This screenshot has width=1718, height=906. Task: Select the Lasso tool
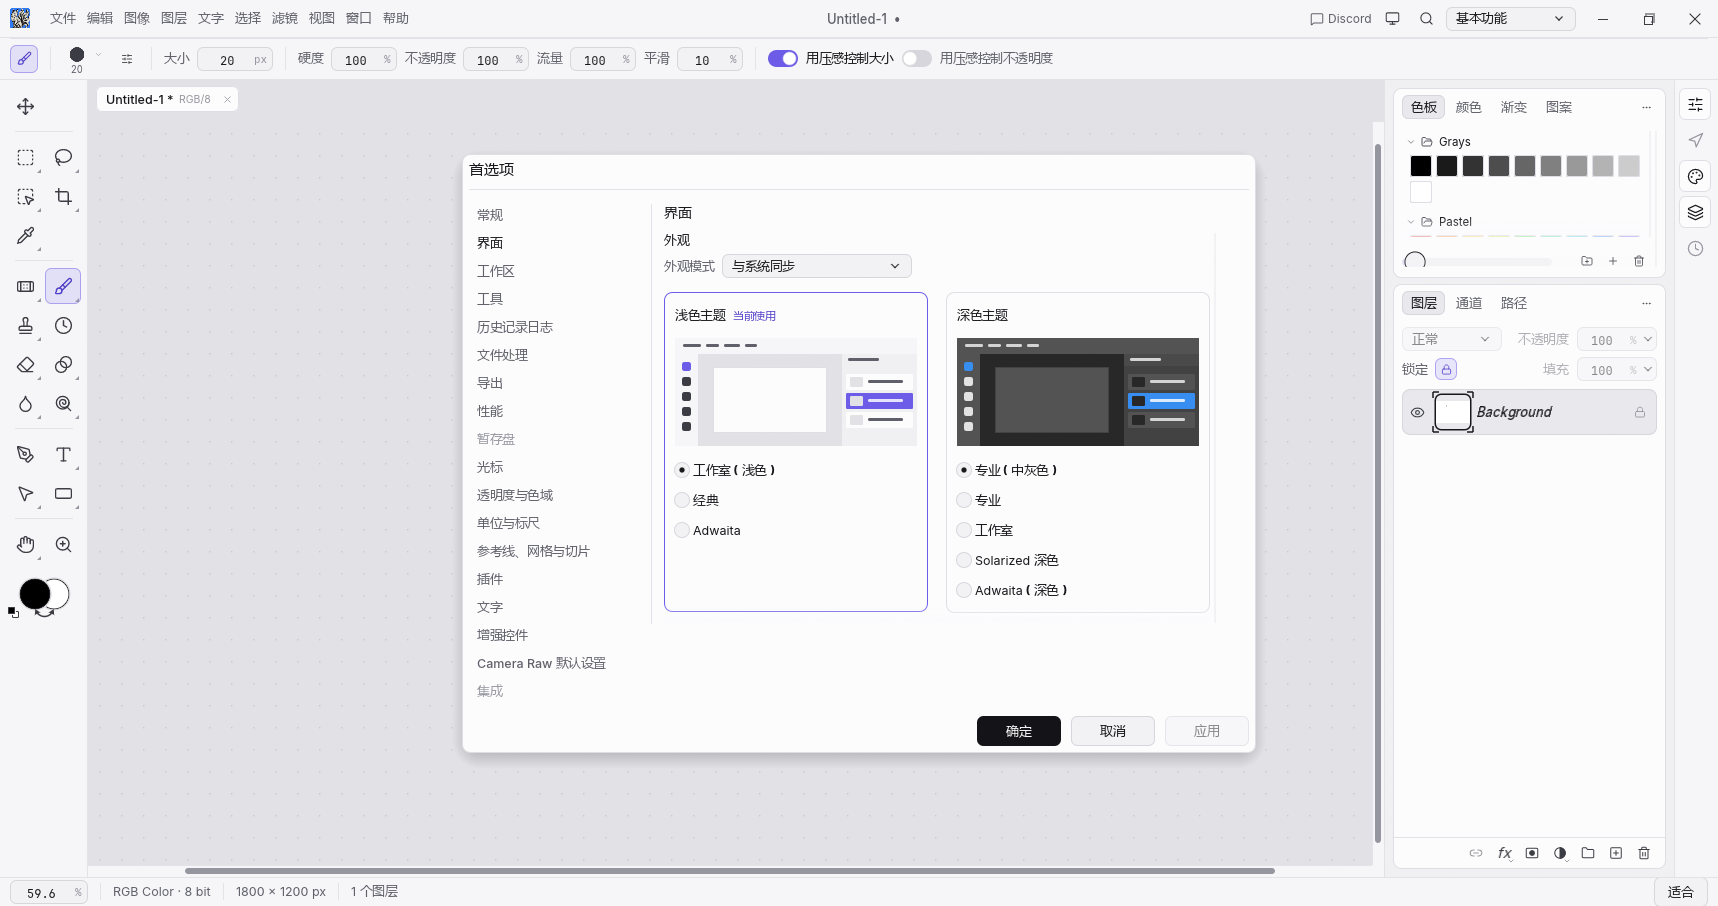click(63, 158)
